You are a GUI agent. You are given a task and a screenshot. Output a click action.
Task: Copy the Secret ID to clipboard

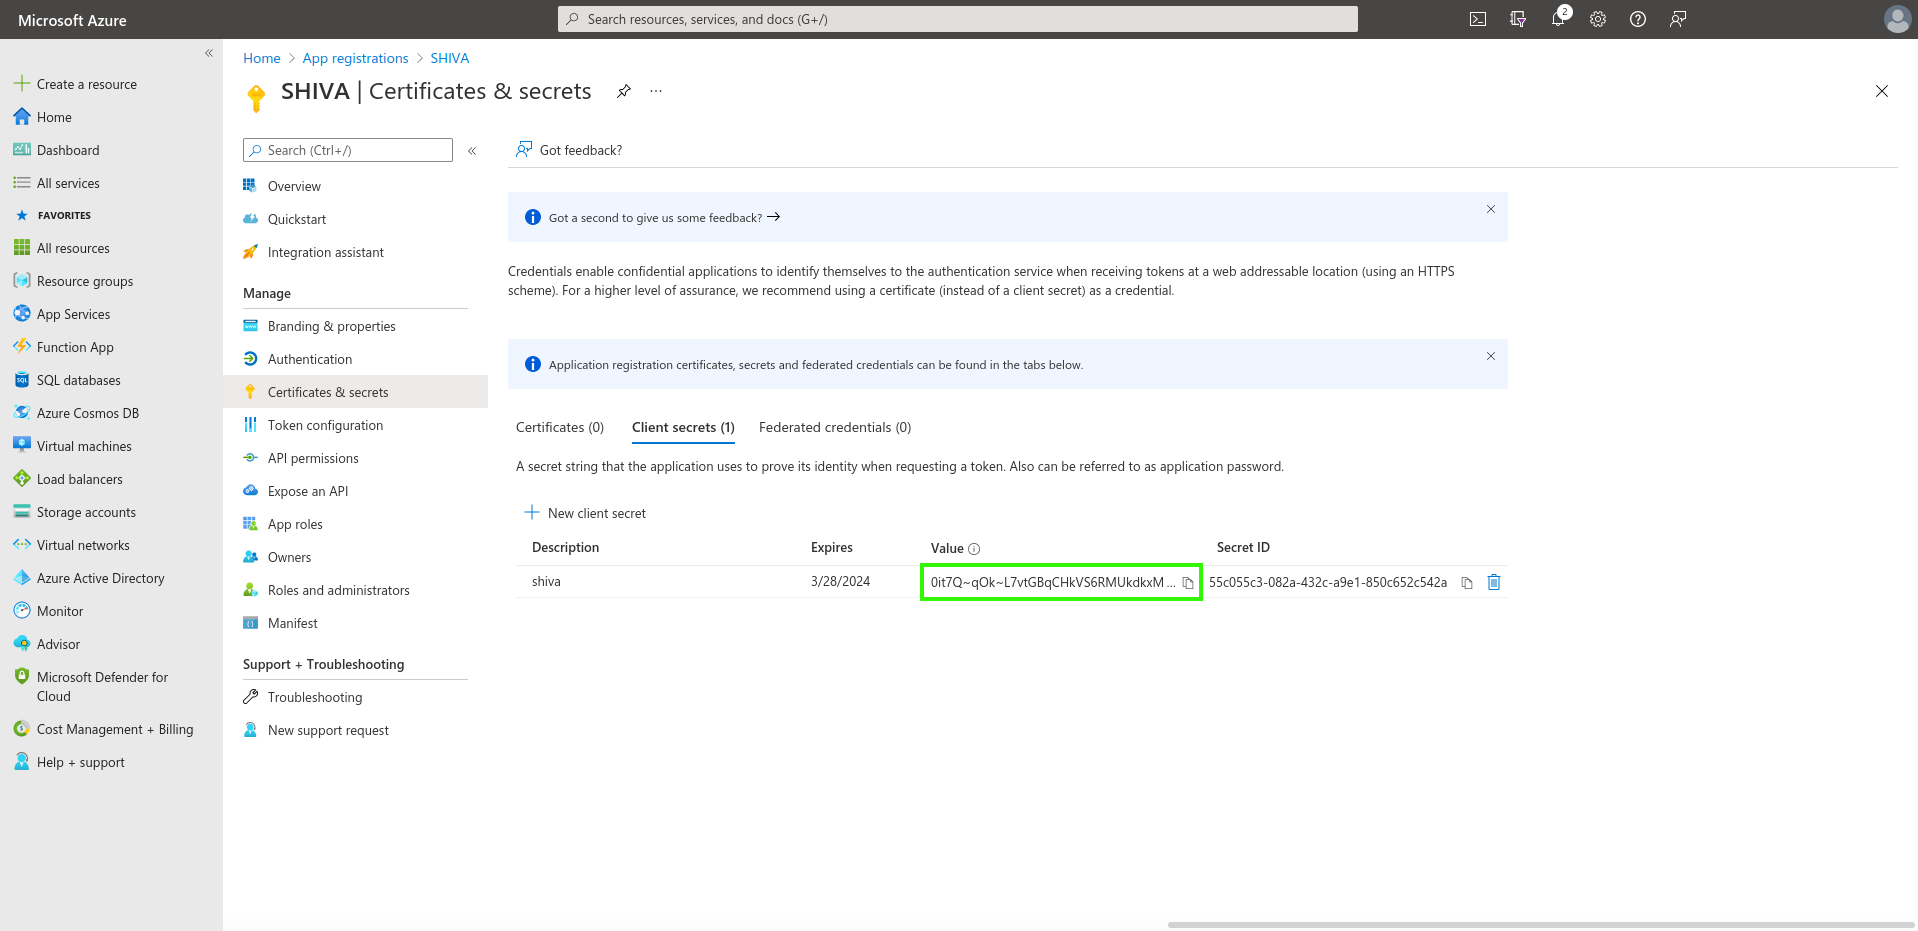click(x=1467, y=583)
